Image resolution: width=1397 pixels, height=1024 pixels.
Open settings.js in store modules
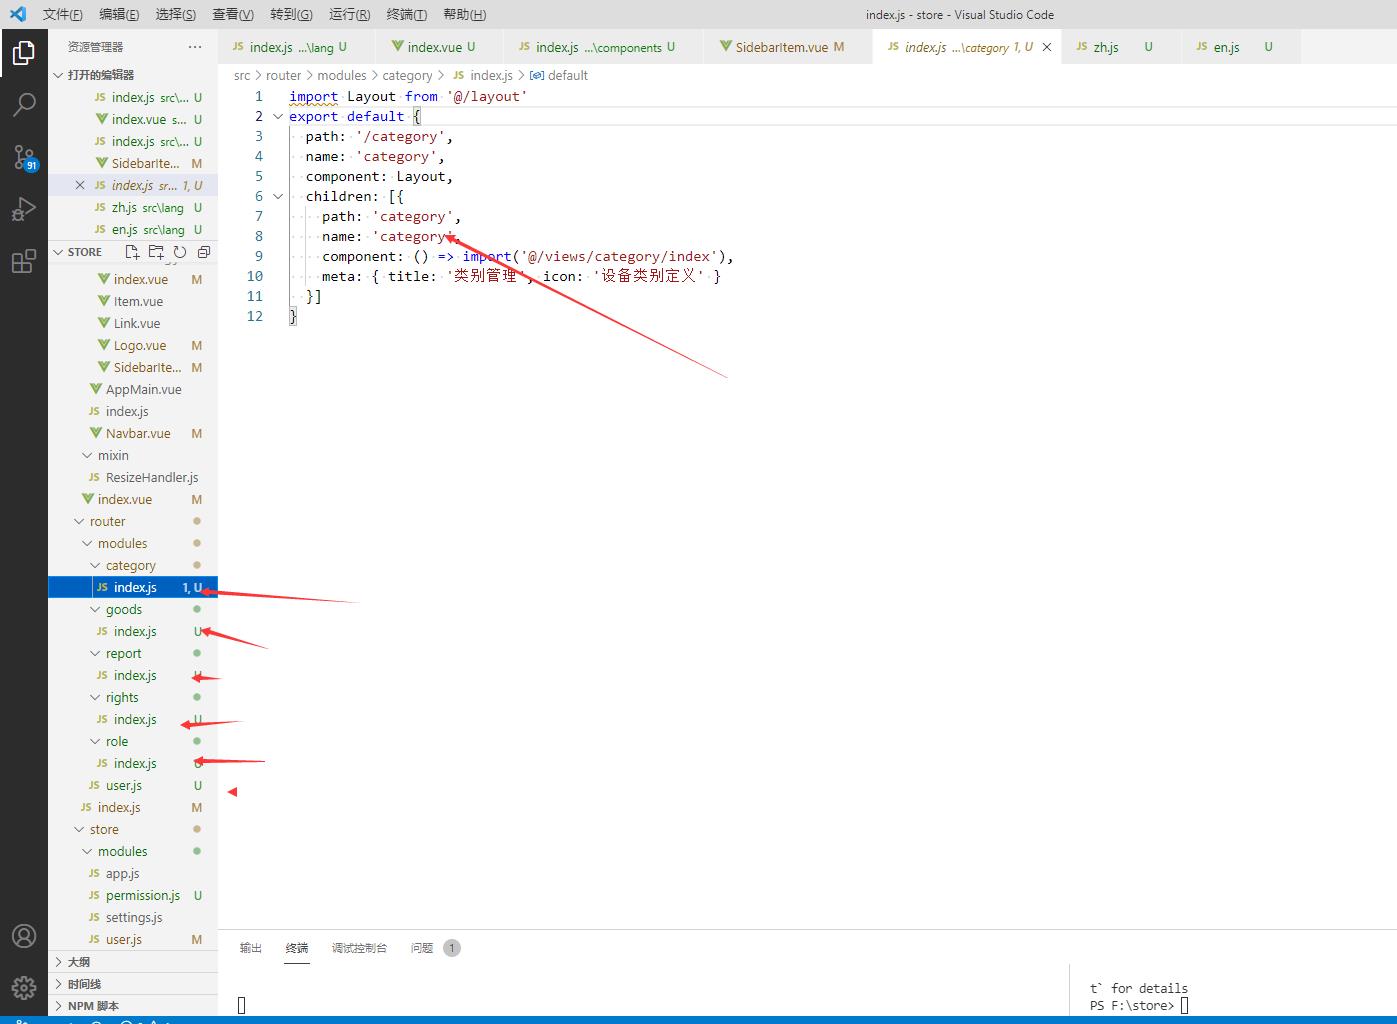pos(133,917)
